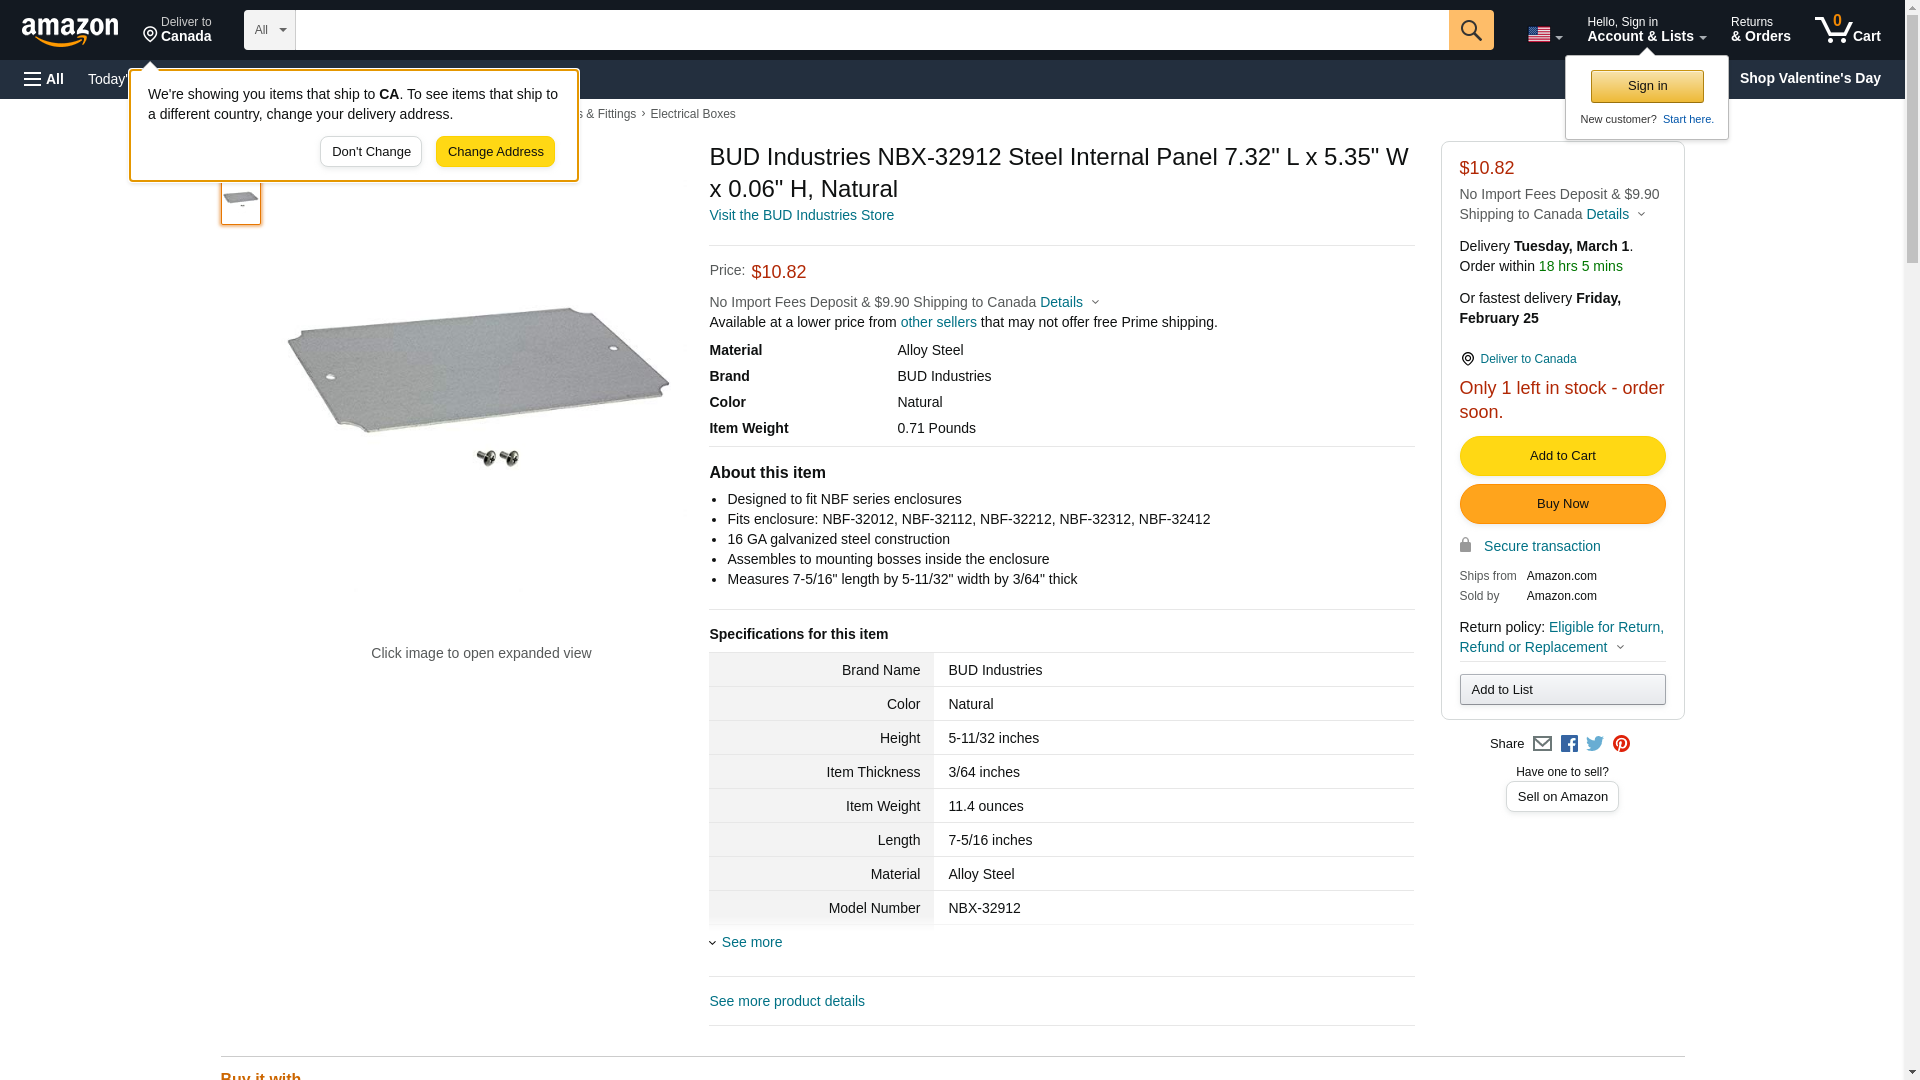The height and width of the screenshot is (1080, 1920).
Task: Open the All hamburger menu
Action: [44, 79]
